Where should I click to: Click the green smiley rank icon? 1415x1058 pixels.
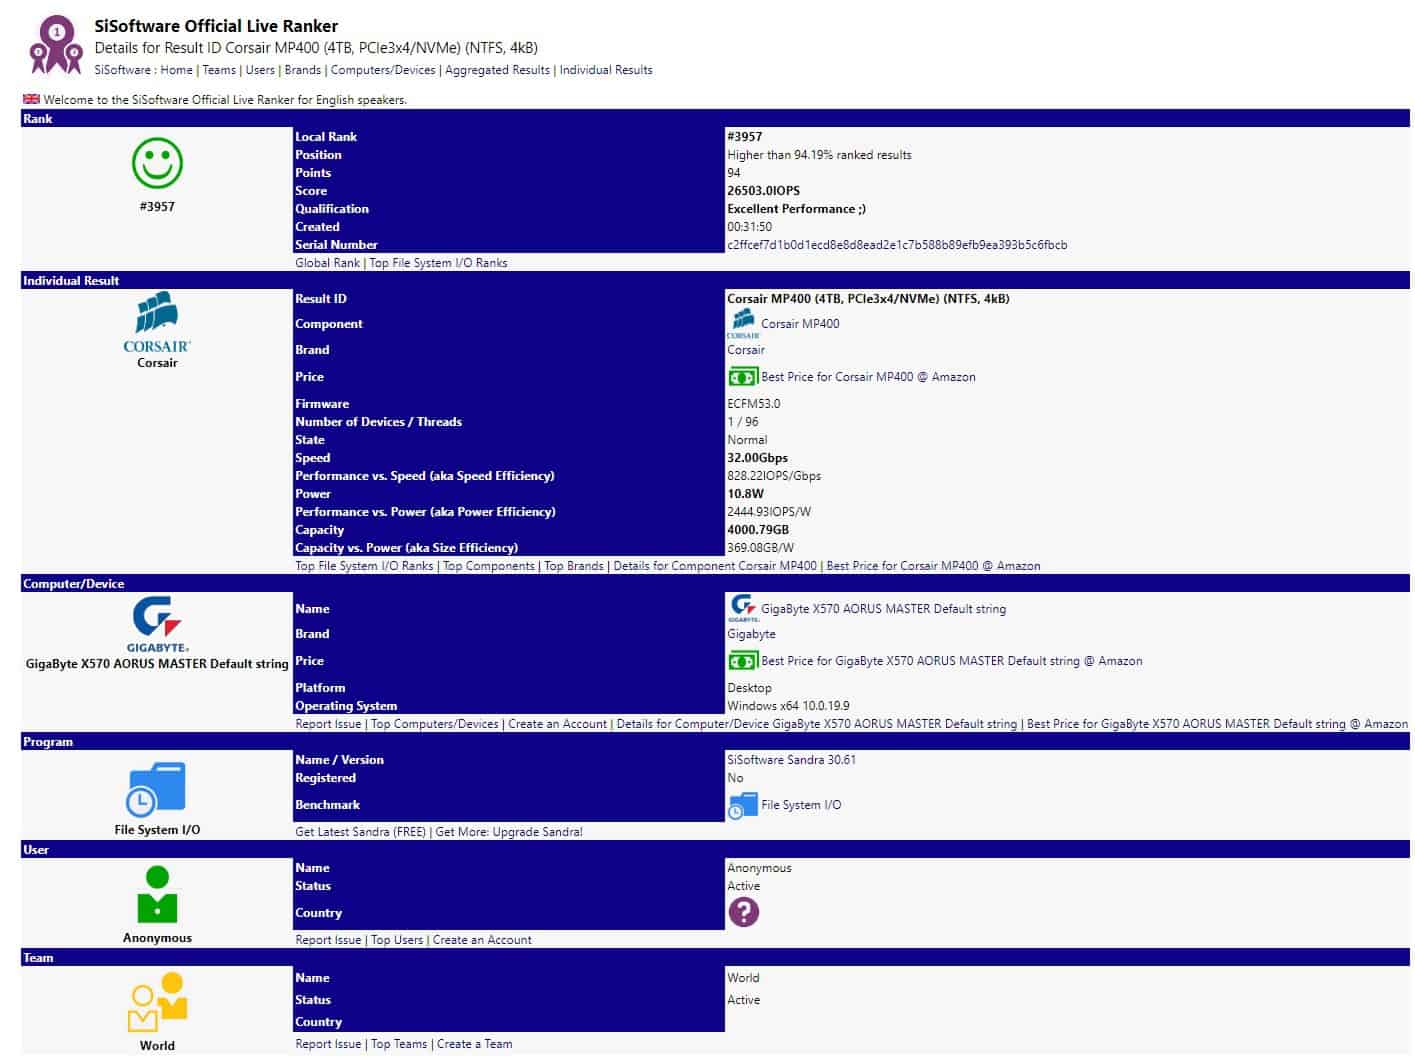point(157,163)
